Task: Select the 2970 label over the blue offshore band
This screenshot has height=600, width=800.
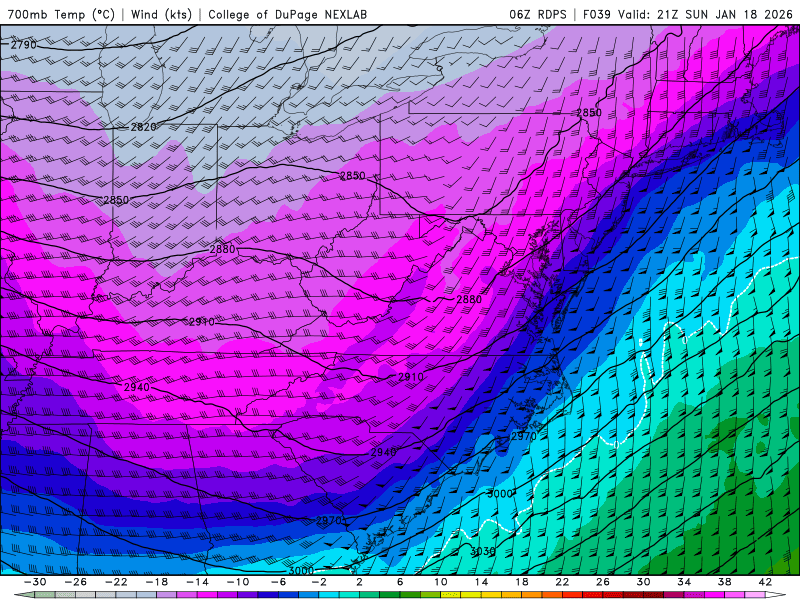Action: 524,436
